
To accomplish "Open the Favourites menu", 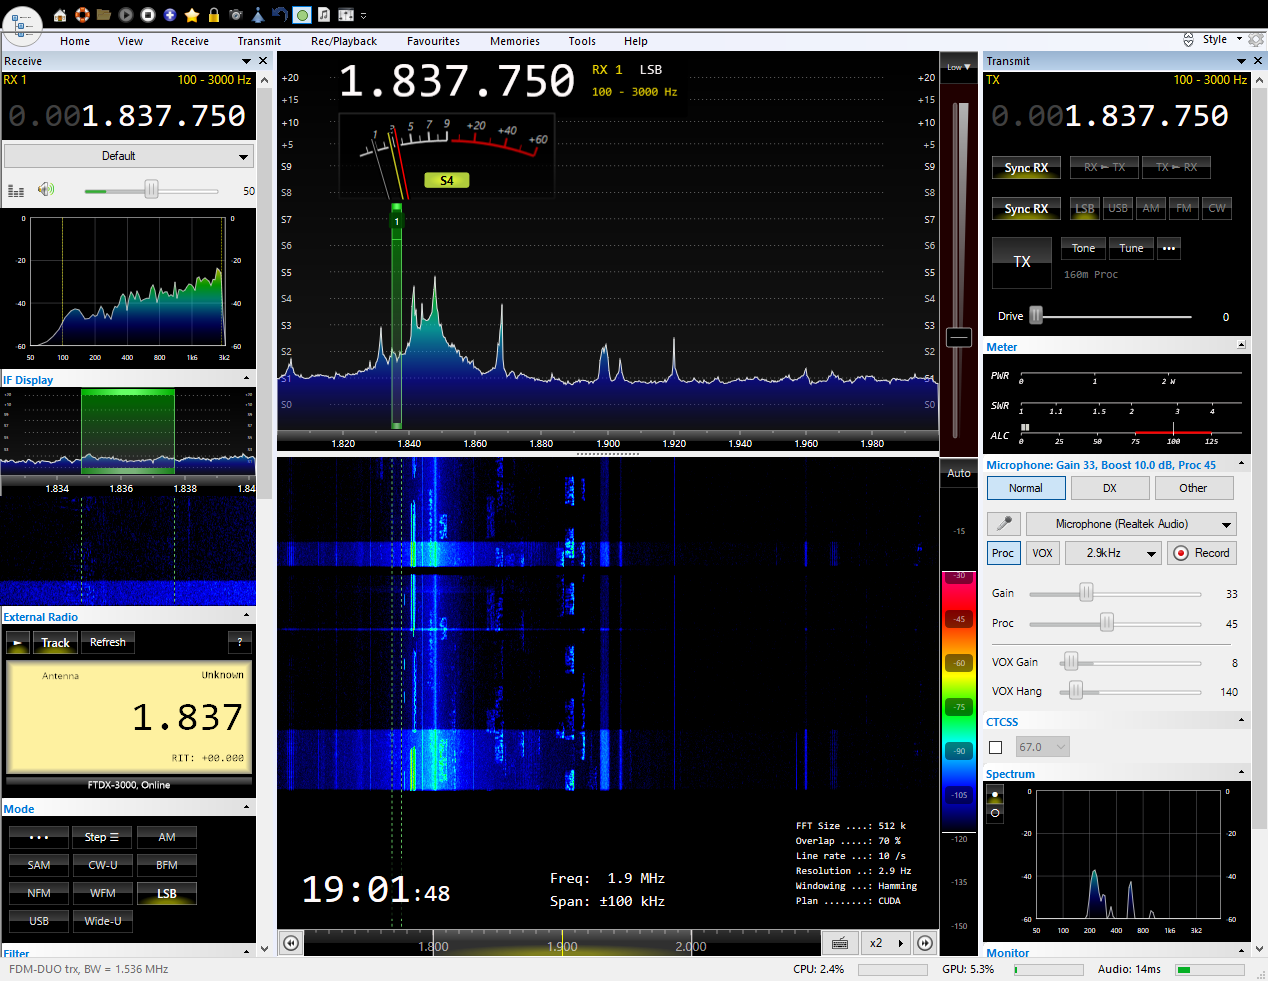I will click(433, 41).
